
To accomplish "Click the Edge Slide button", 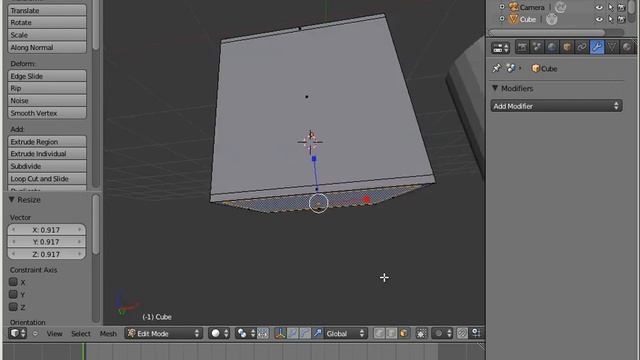I will (x=47, y=76).
